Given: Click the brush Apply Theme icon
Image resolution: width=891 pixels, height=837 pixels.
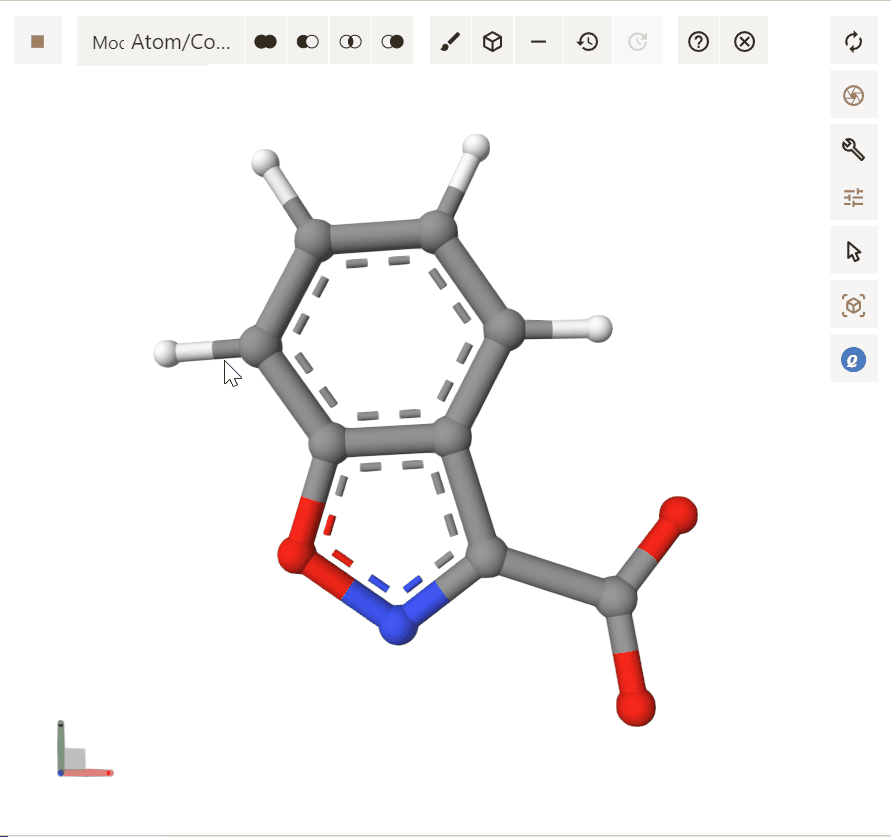Looking at the screenshot, I should click(451, 42).
